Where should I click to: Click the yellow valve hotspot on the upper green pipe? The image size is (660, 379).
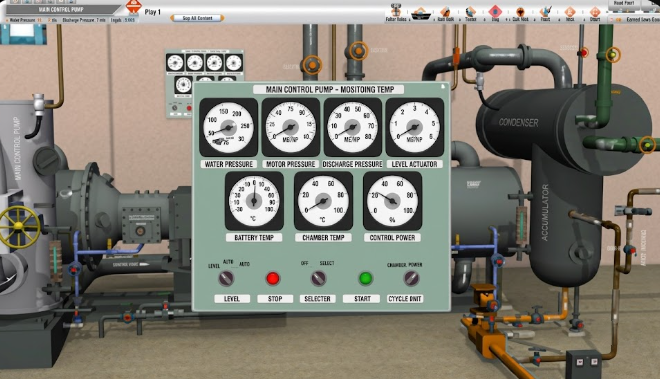click(613, 54)
